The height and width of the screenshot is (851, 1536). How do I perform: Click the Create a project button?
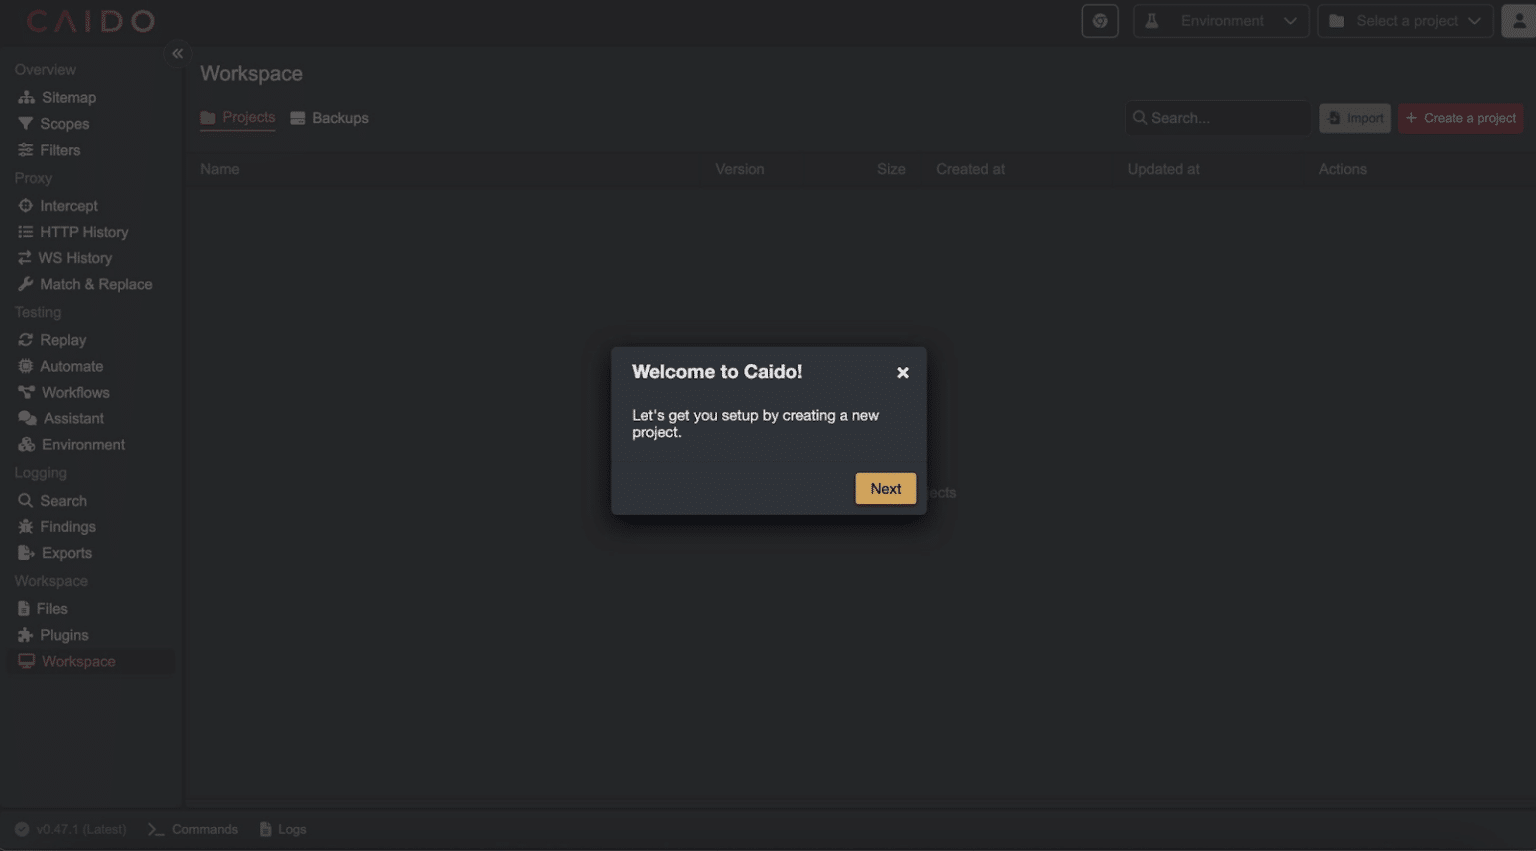(x=1460, y=117)
